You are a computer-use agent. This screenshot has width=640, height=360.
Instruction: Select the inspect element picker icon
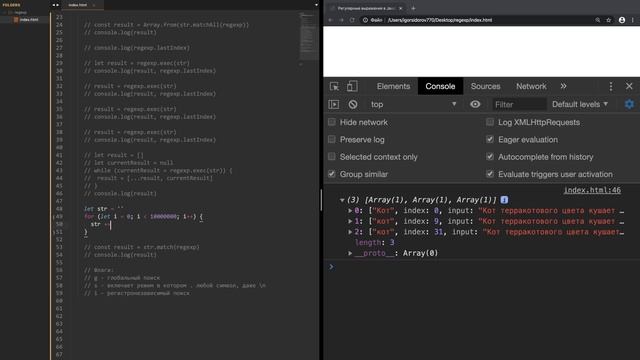point(334,87)
